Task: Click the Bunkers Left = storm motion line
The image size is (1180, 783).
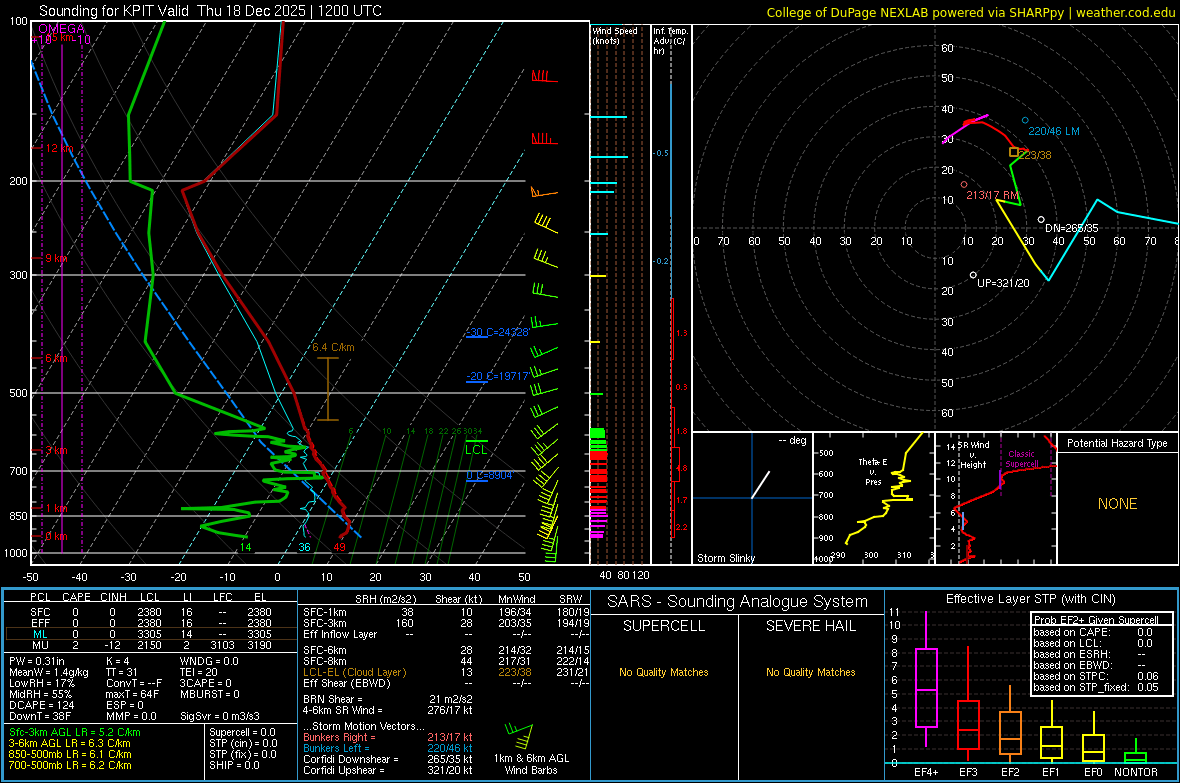Action: pos(388,748)
